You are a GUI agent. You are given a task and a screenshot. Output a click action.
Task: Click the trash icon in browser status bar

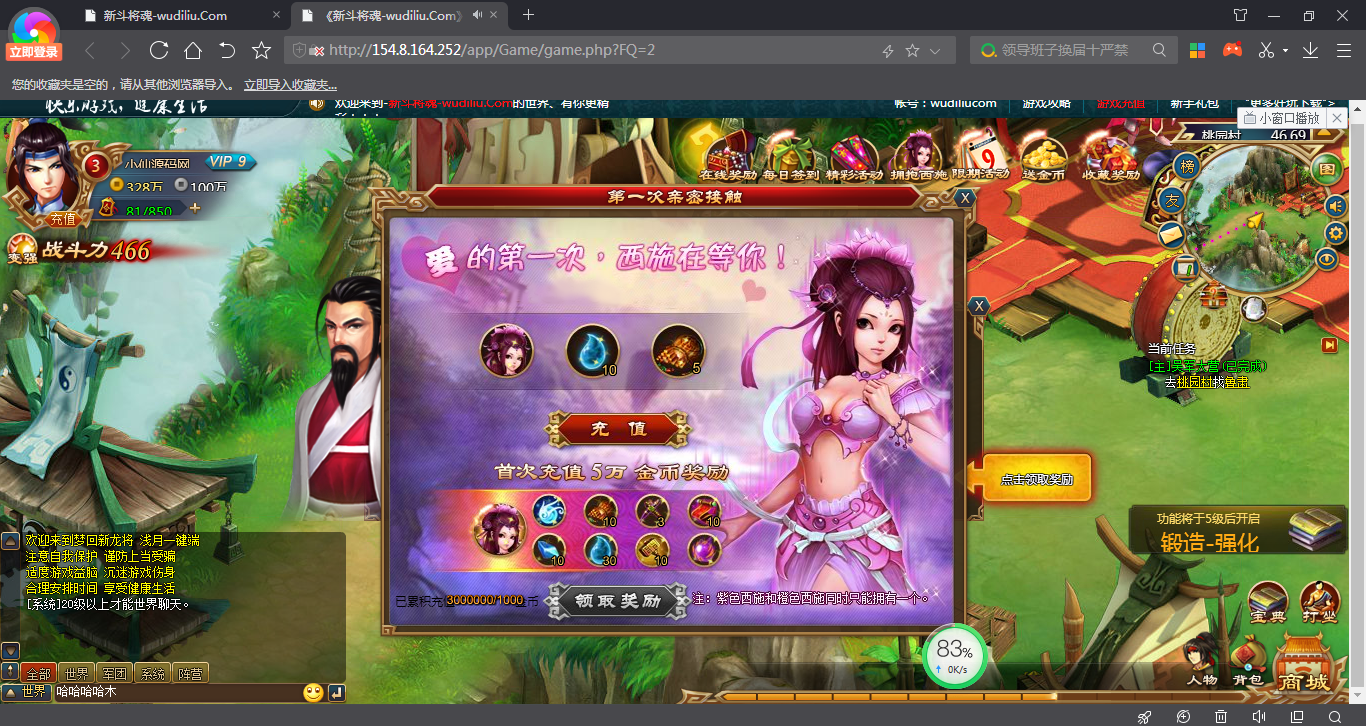[1221, 716]
